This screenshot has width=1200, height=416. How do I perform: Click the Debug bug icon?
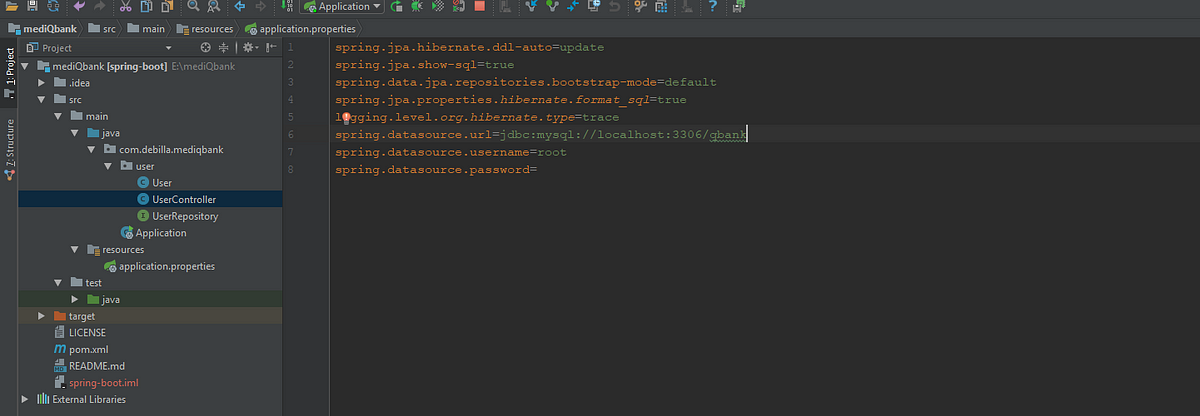point(416,7)
